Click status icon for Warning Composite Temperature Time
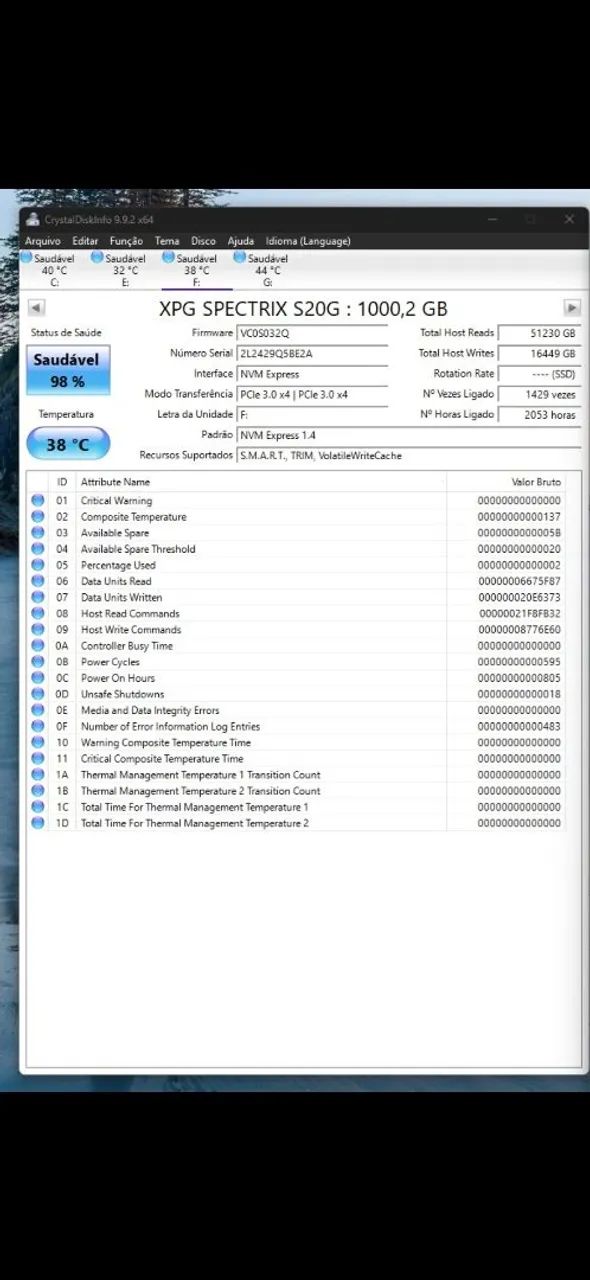The height and width of the screenshot is (1280, 590). (x=38, y=742)
